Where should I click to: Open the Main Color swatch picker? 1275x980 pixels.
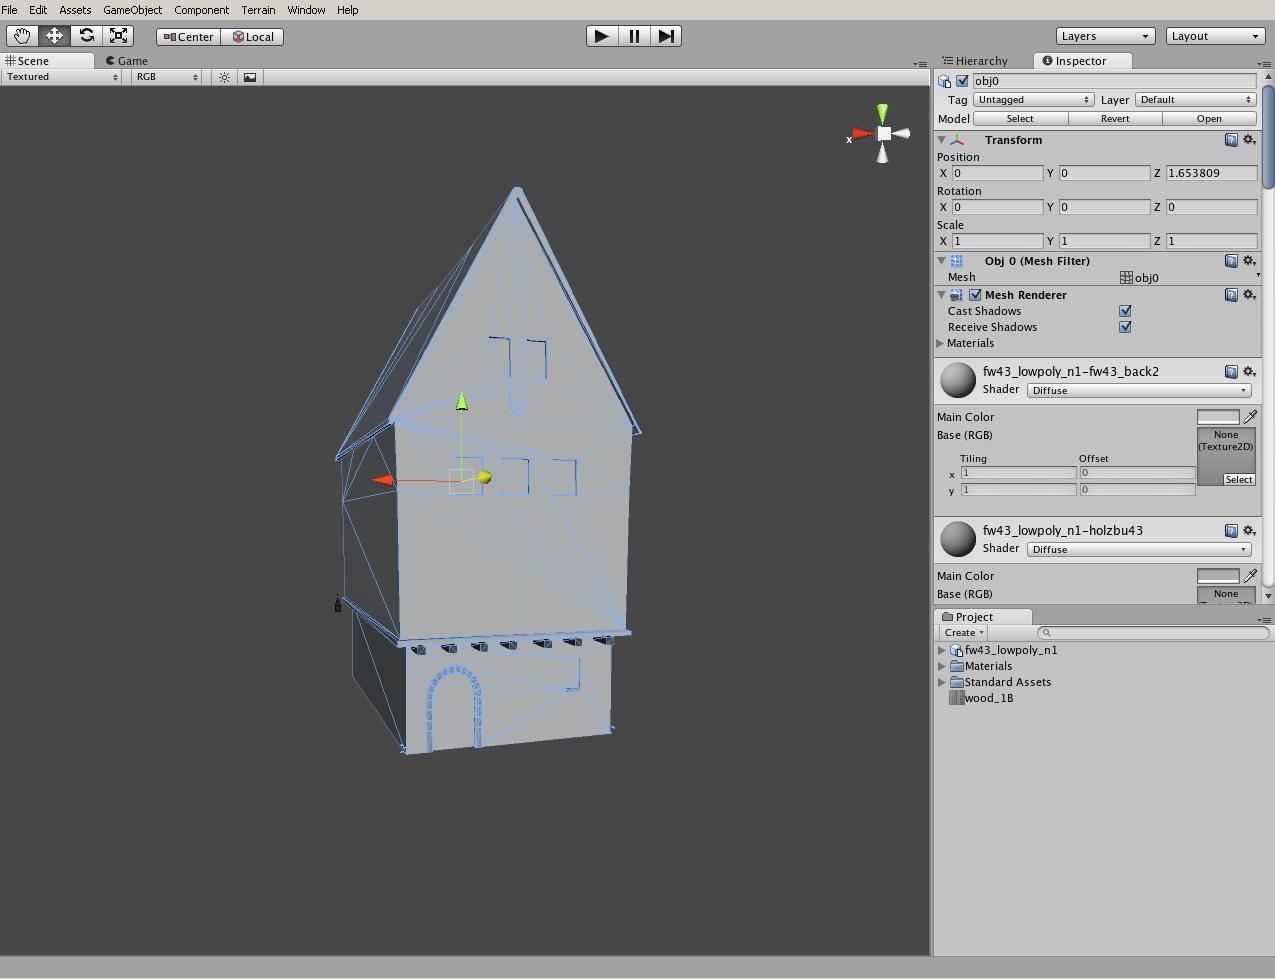coord(1218,416)
